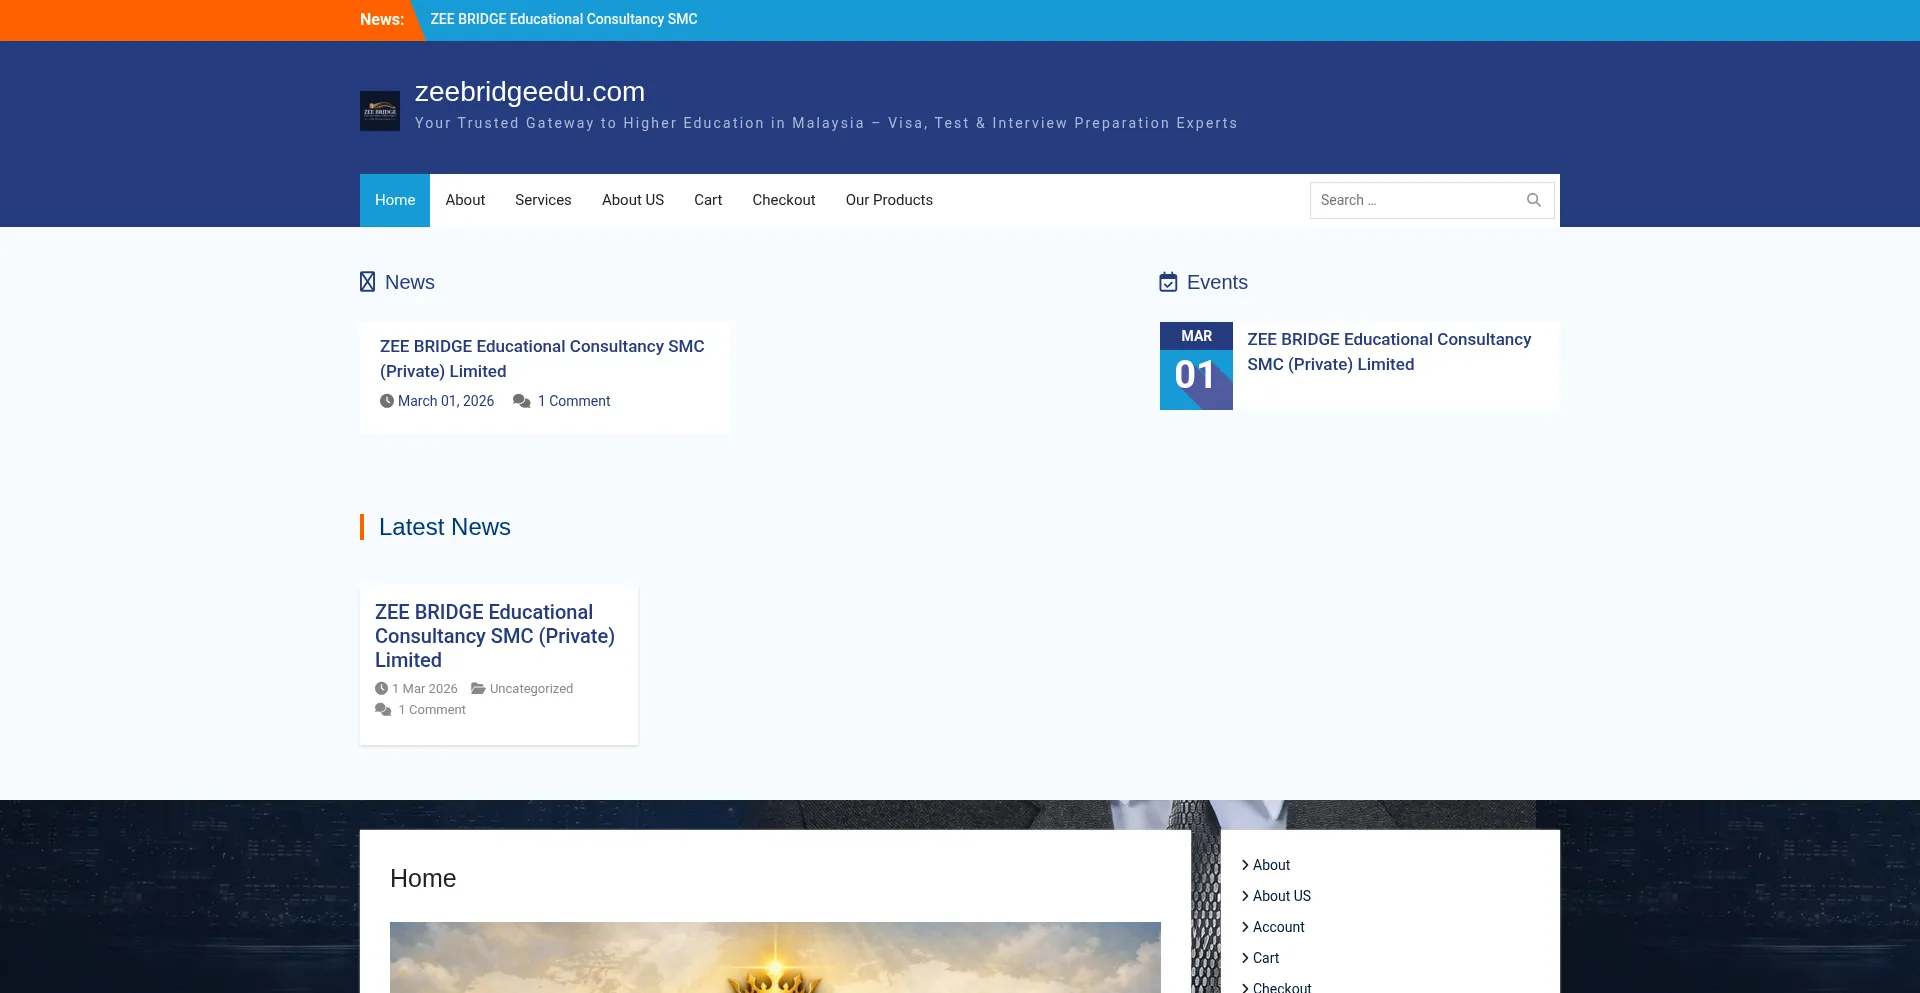Viewport: 1920px width, 993px height.
Task: Click the Events calendar check icon
Action: (1168, 282)
